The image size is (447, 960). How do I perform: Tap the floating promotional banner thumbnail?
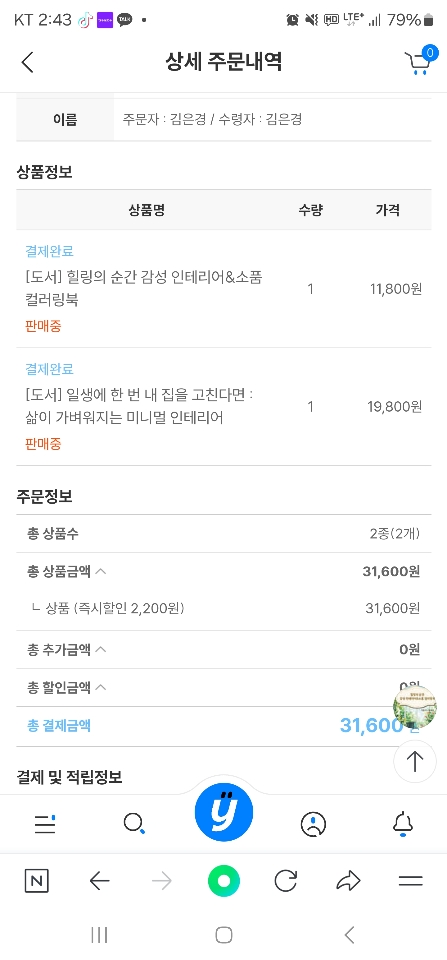click(x=415, y=706)
